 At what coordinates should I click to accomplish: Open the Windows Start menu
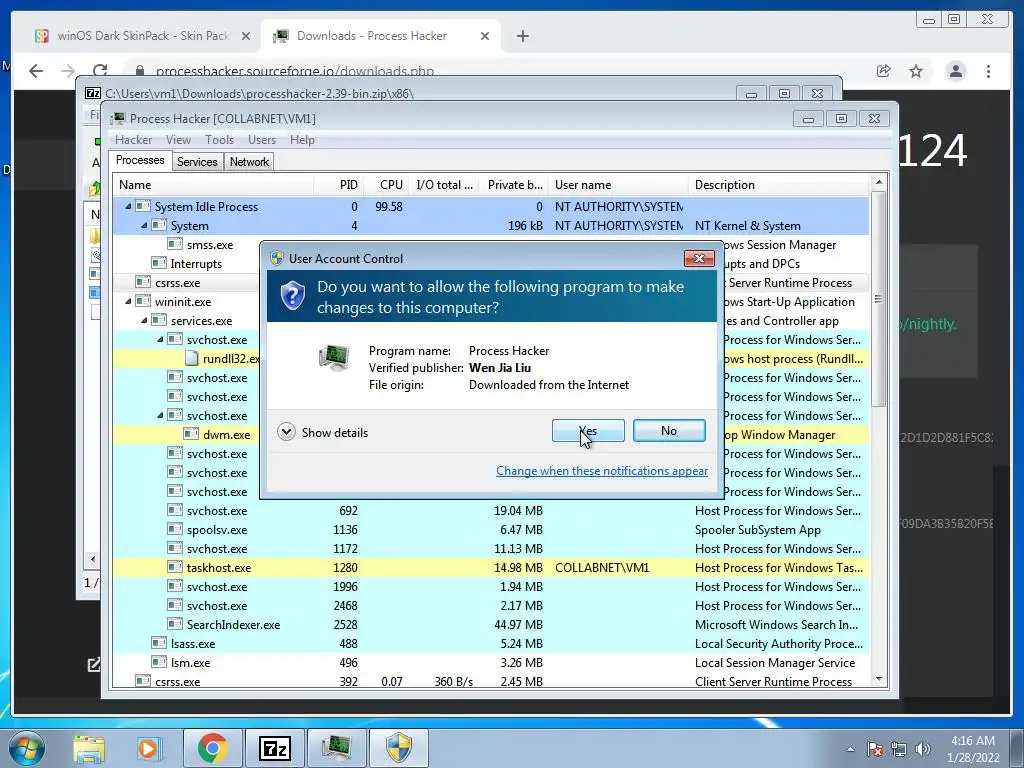point(27,748)
